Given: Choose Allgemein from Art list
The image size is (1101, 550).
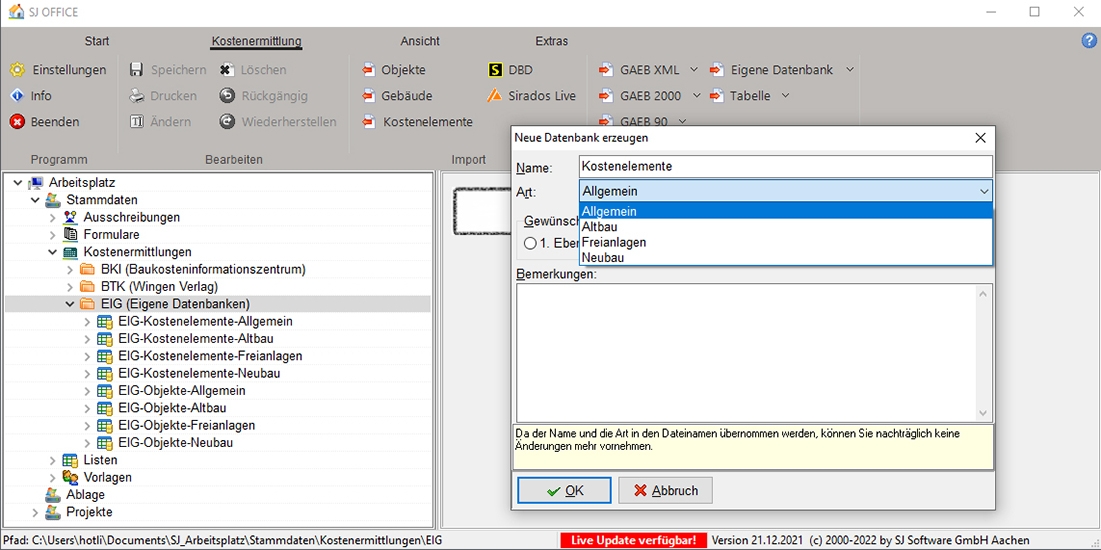Looking at the screenshot, I should pyautogui.click(x=786, y=211).
